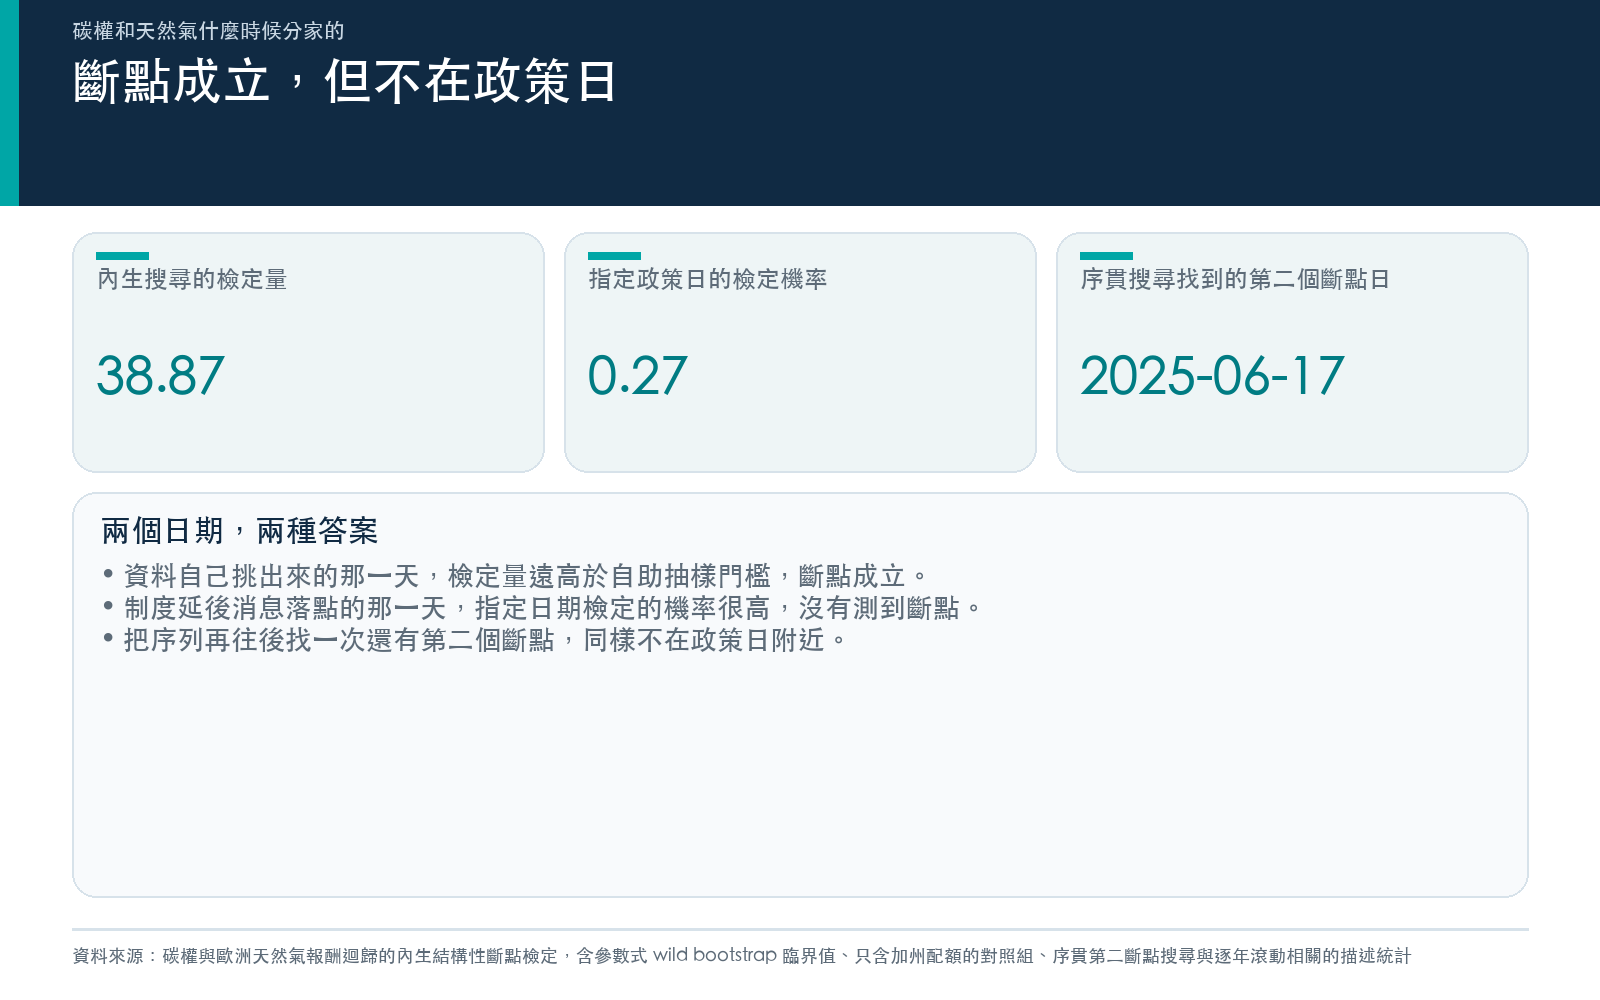The height and width of the screenshot is (1000, 1600).
Task: Click the label 序貫搜尋找到的第二個斷點日
Action: (x=1235, y=280)
